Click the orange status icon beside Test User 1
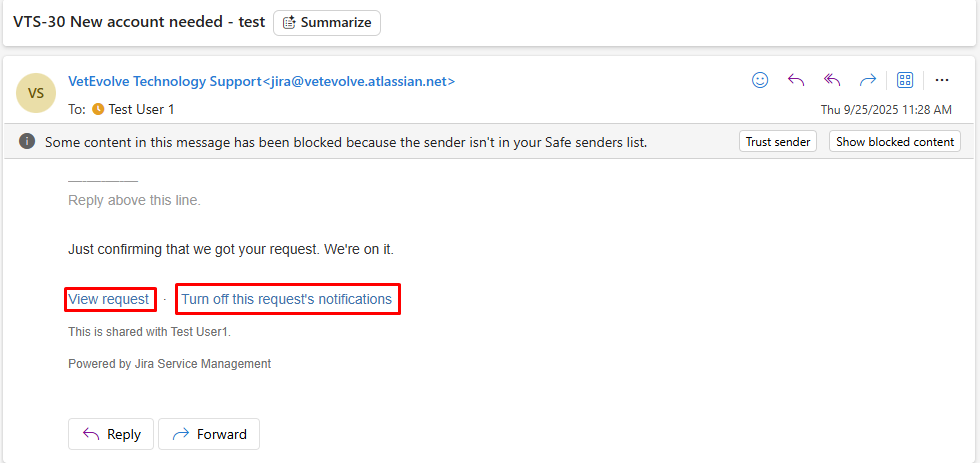The width and height of the screenshot is (980, 463). [x=98, y=109]
